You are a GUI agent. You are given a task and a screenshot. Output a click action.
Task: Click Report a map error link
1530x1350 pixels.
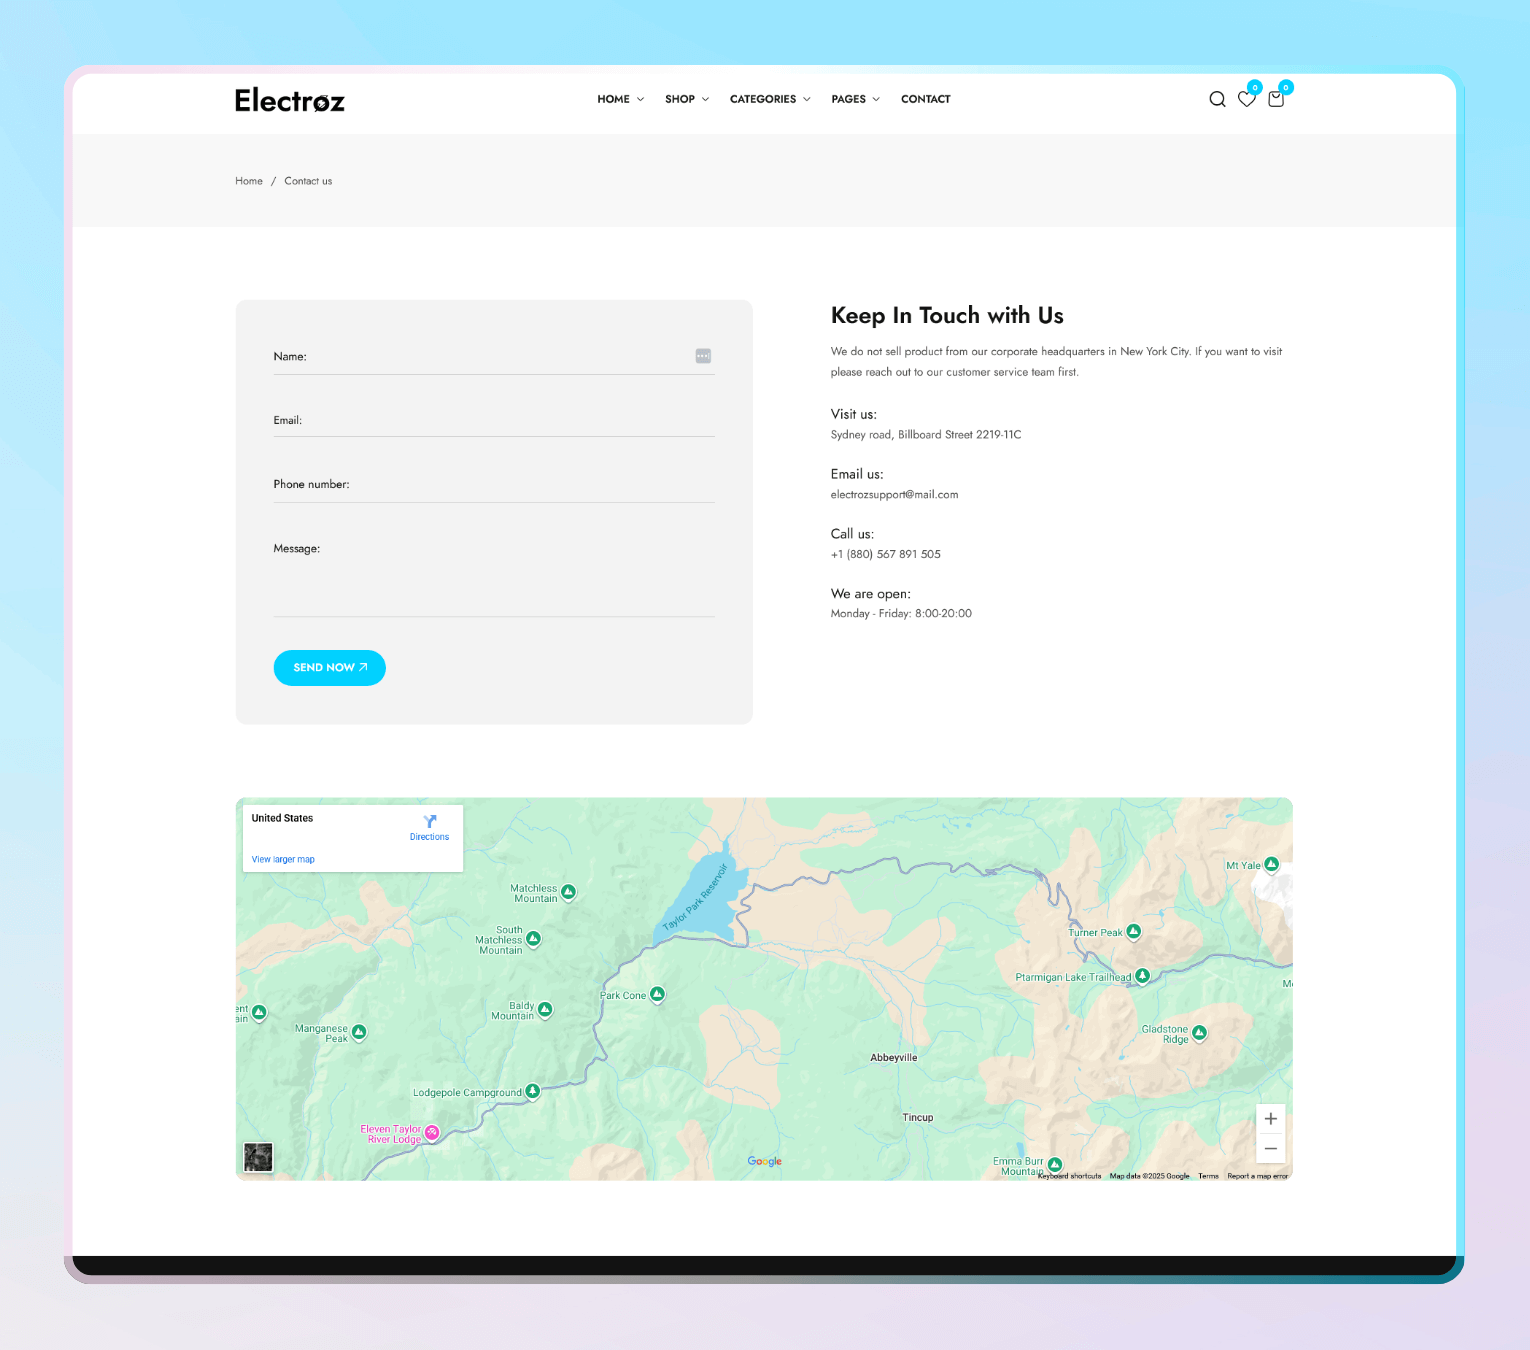(x=1258, y=1176)
